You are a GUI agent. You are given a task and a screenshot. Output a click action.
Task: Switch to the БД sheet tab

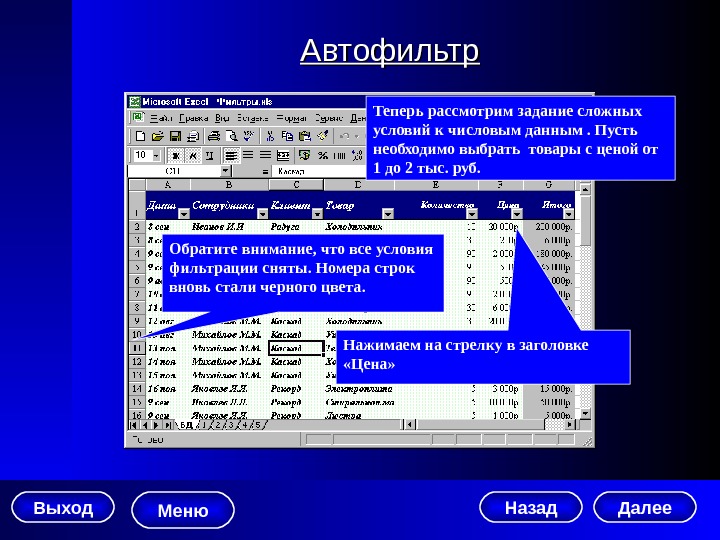click(186, 425)
